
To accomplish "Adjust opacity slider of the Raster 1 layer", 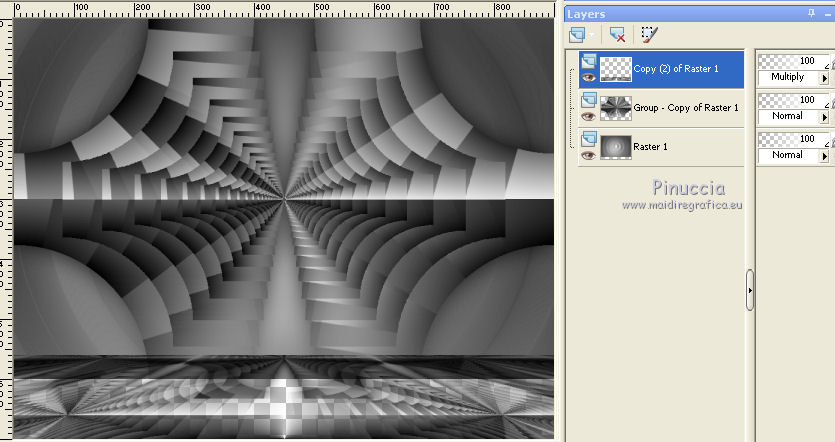I will coord(793,139).
